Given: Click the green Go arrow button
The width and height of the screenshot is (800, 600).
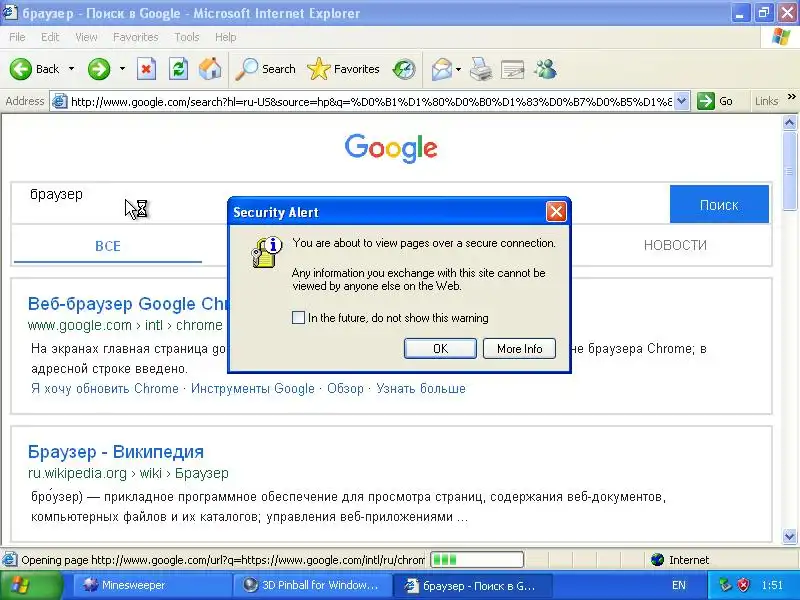Looking at the screenshot, I should click(x=706, y=101).
